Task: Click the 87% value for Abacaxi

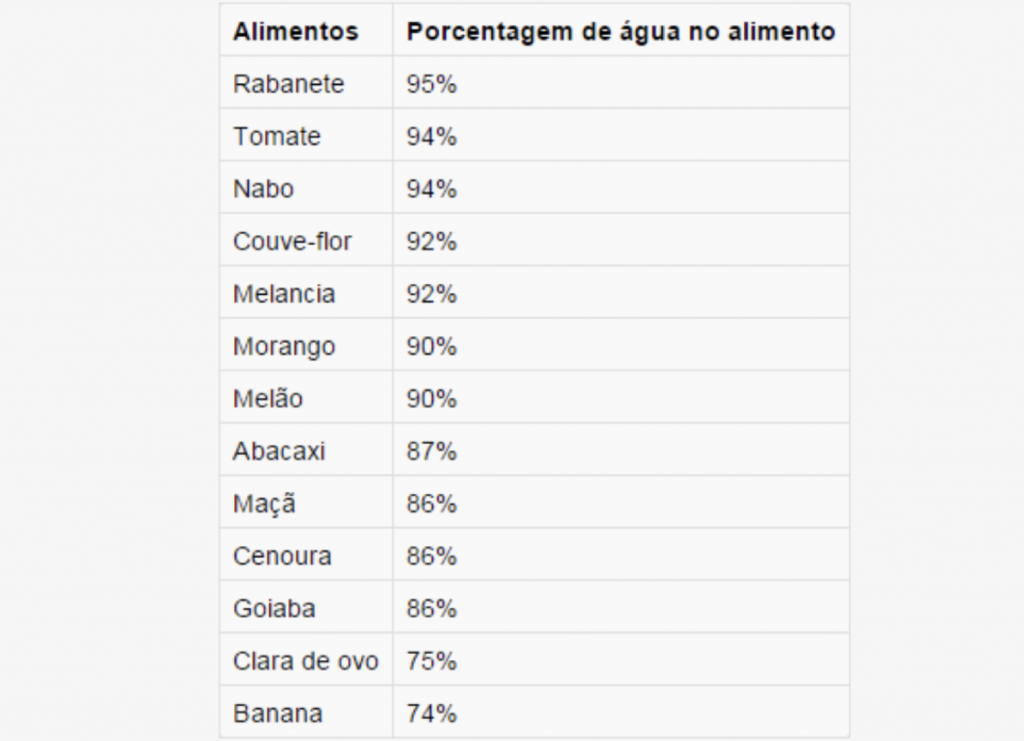Action: pos(431,451)
